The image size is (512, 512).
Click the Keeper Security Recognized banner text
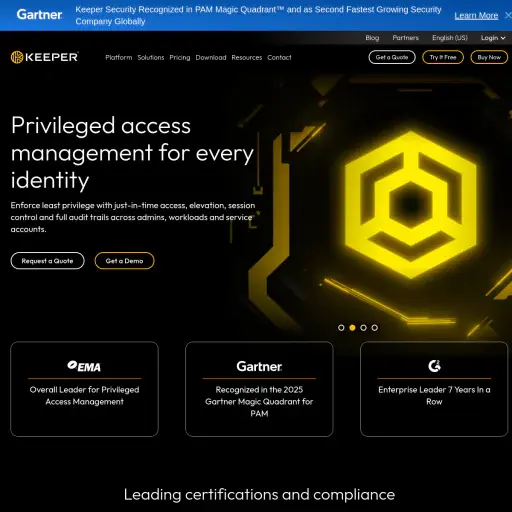(258, 15)
